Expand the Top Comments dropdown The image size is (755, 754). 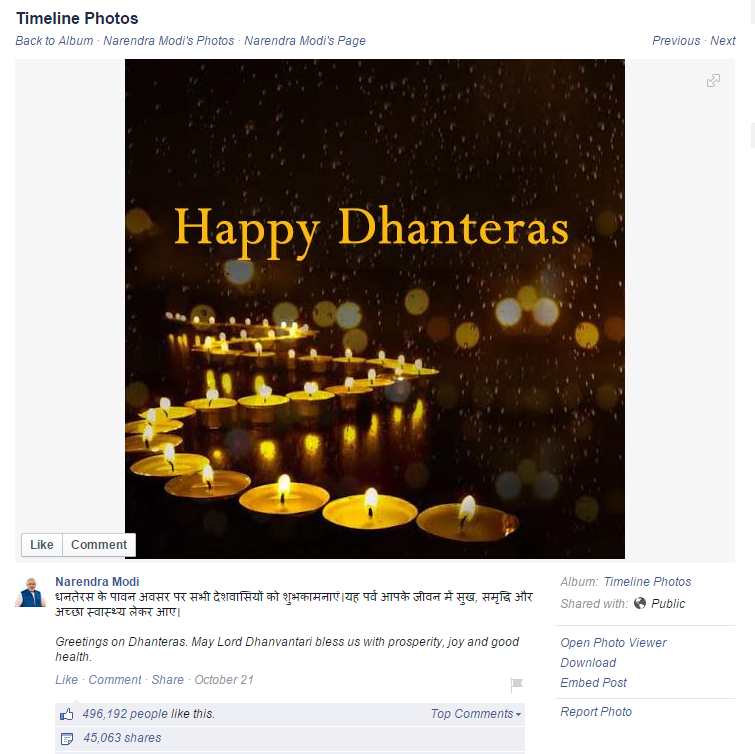pyautogui.click(x=476, y=714)
